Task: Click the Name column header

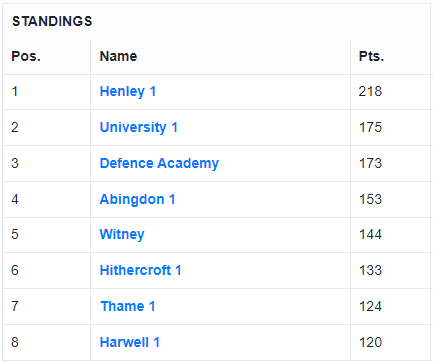Action: (118, 56)
